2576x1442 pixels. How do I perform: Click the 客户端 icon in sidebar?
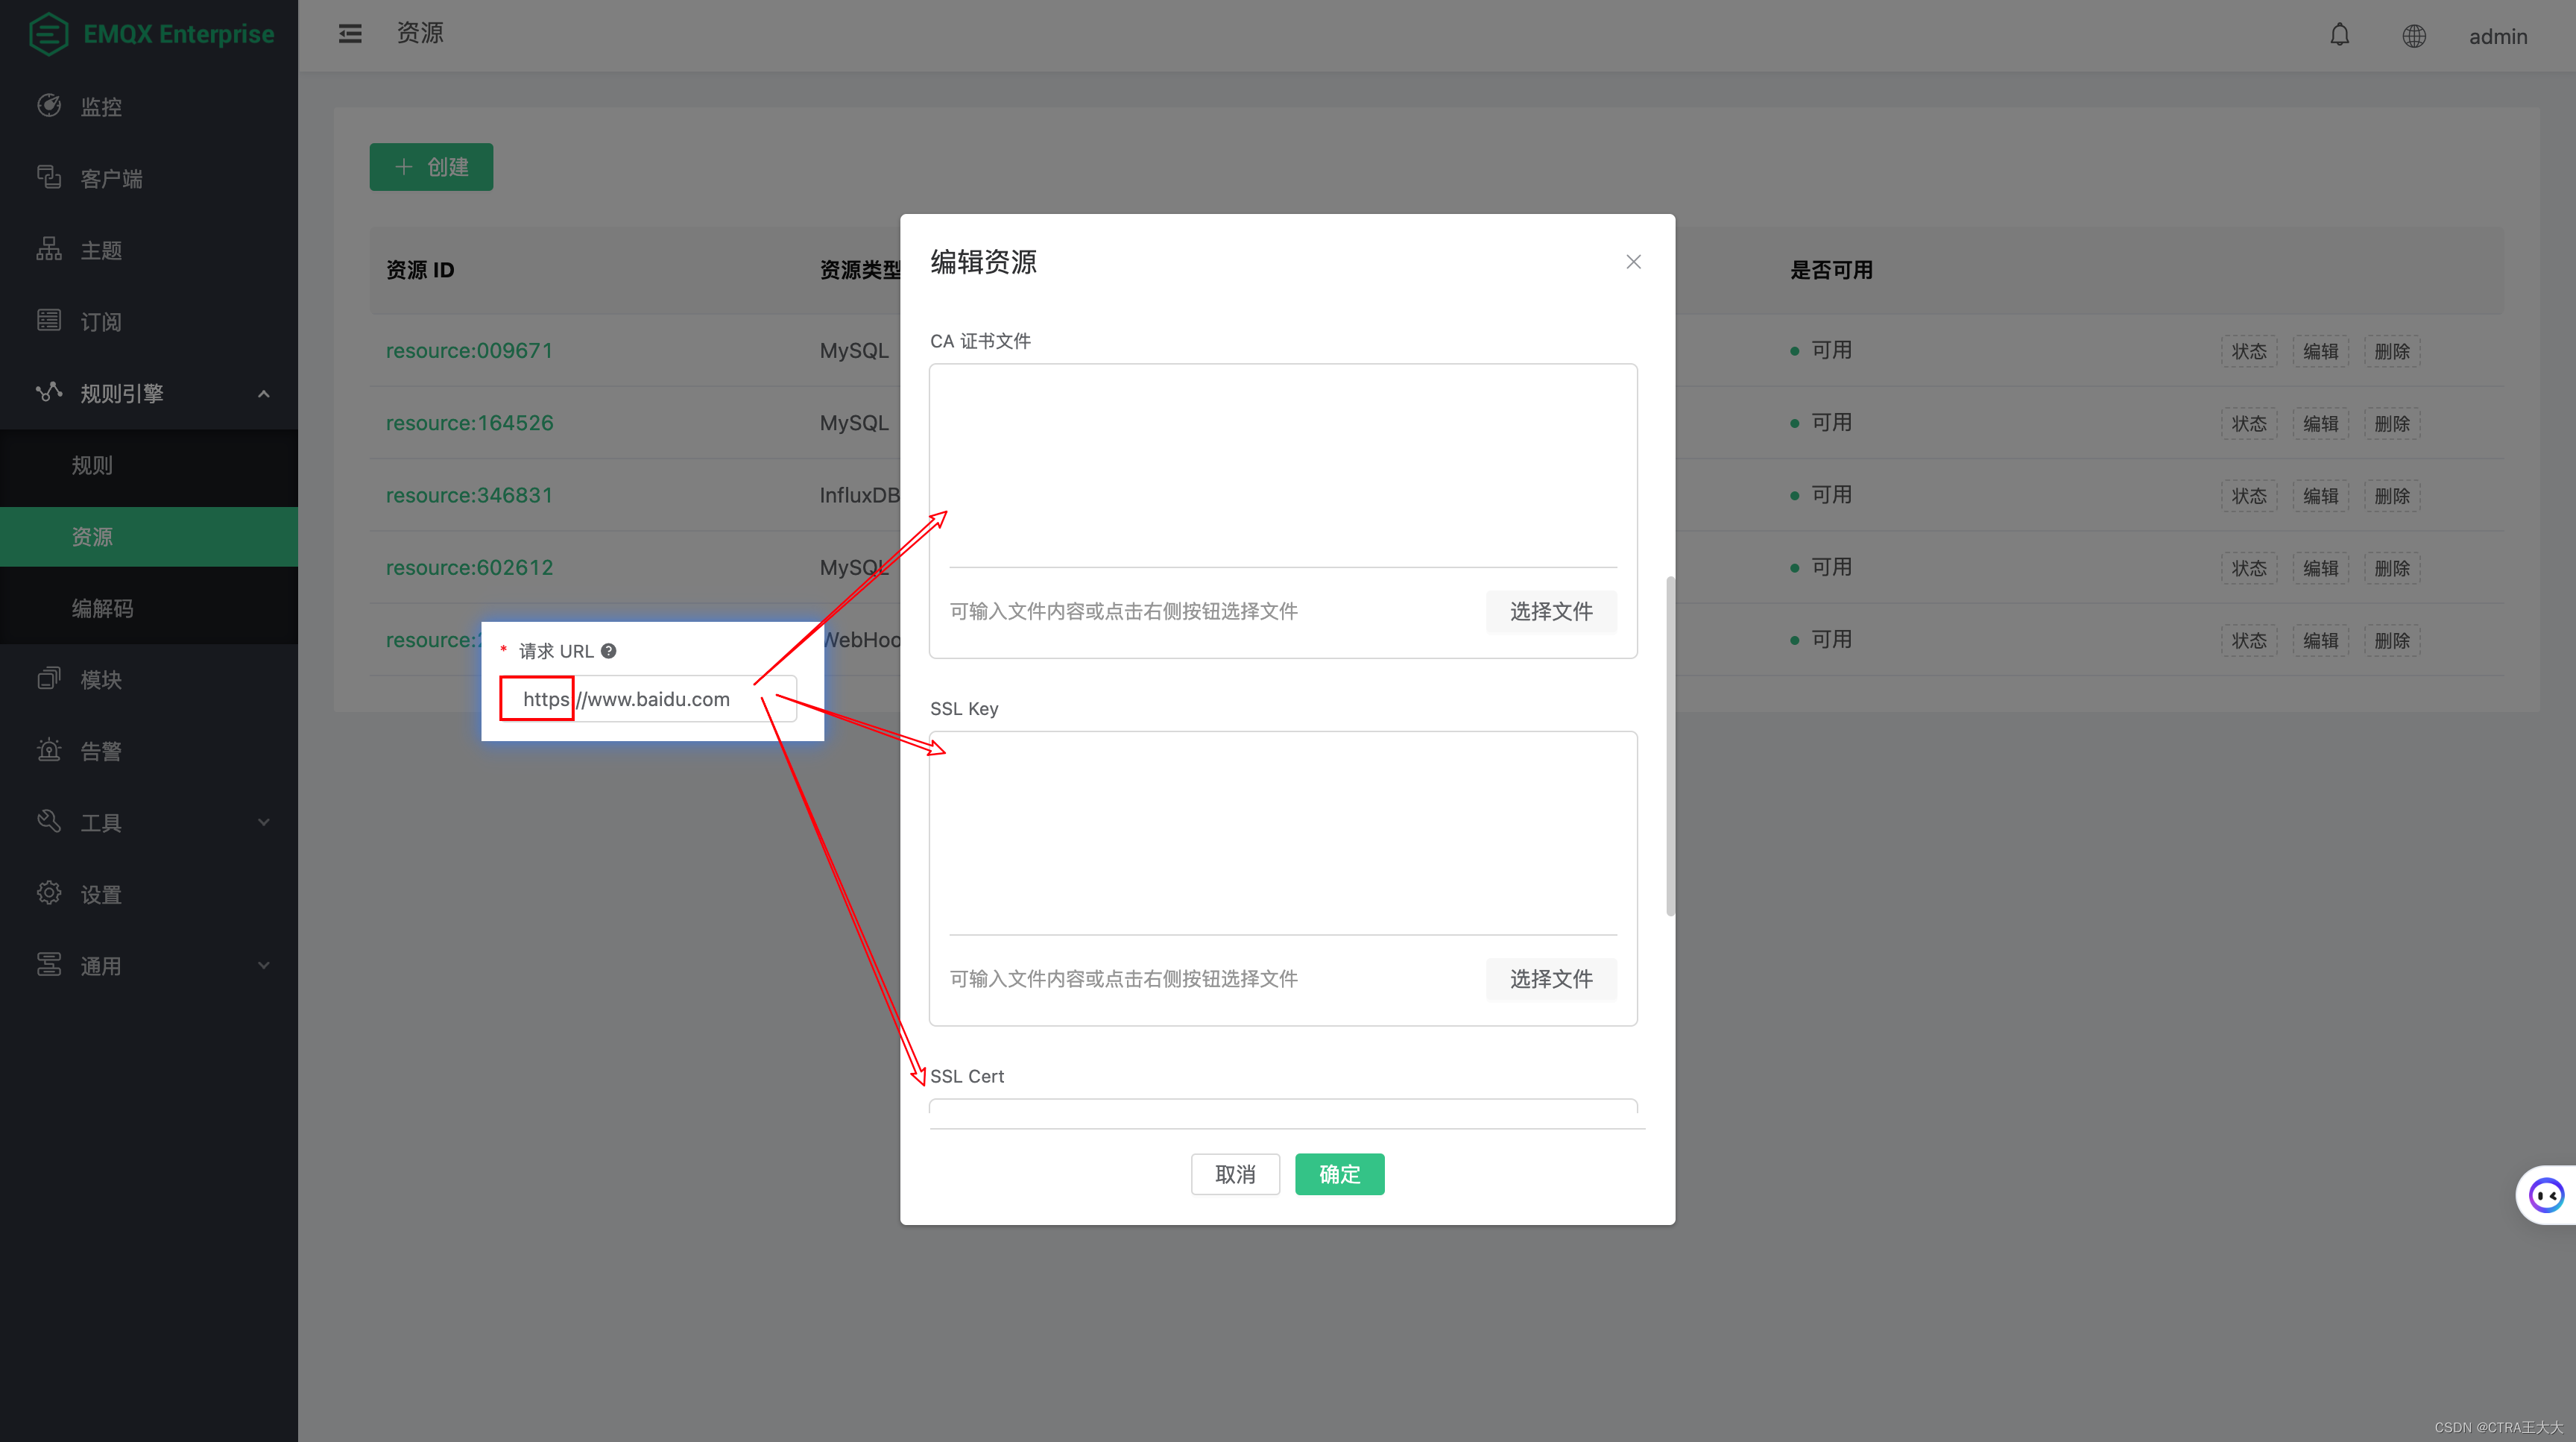click(x=48, y=177)
